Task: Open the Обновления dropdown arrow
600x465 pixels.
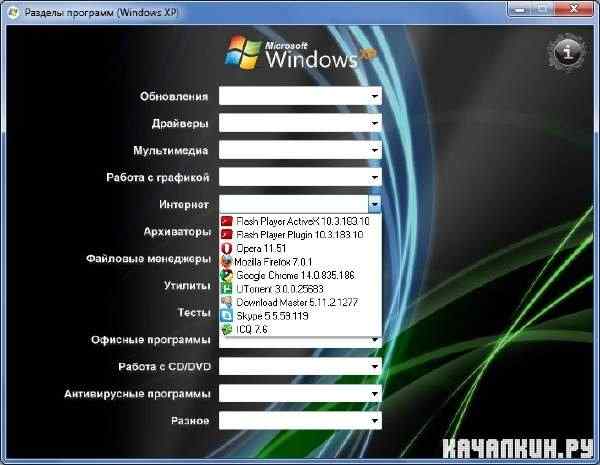Action: pos(375,96)
